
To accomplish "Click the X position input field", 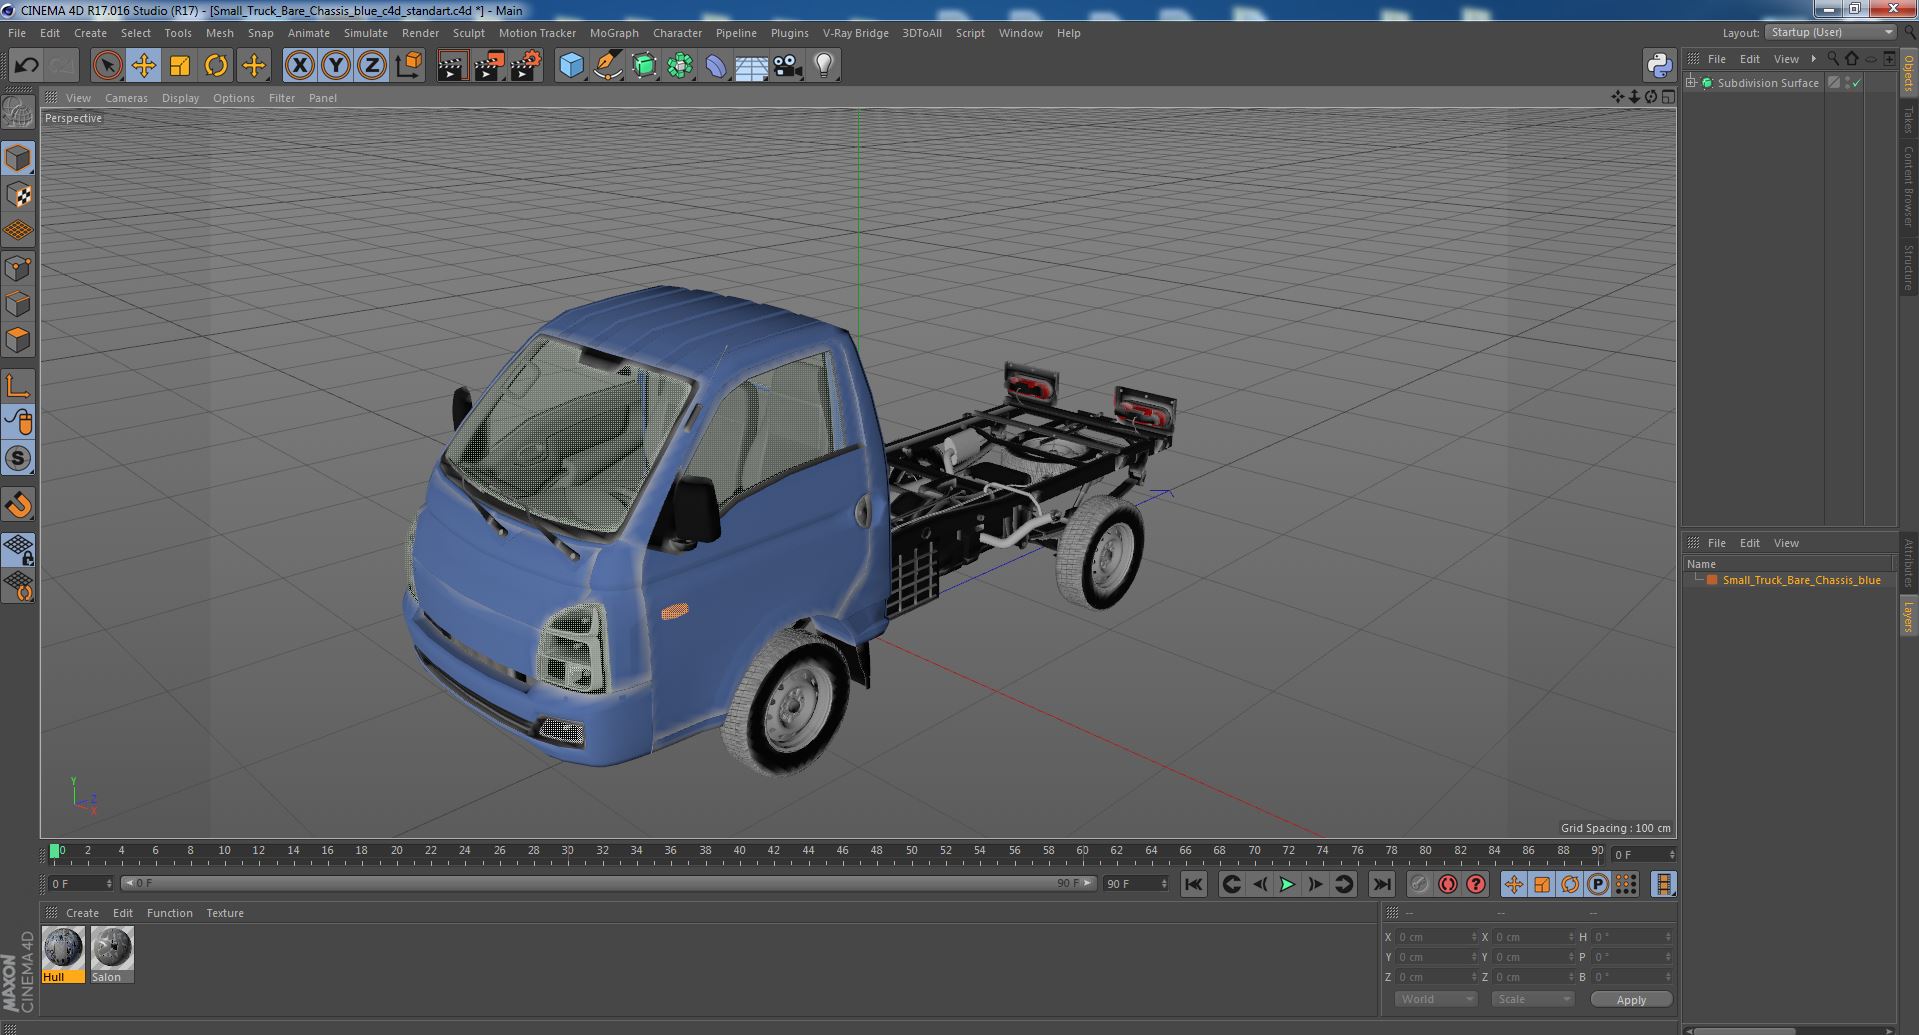I will [x=1436, y=937].
